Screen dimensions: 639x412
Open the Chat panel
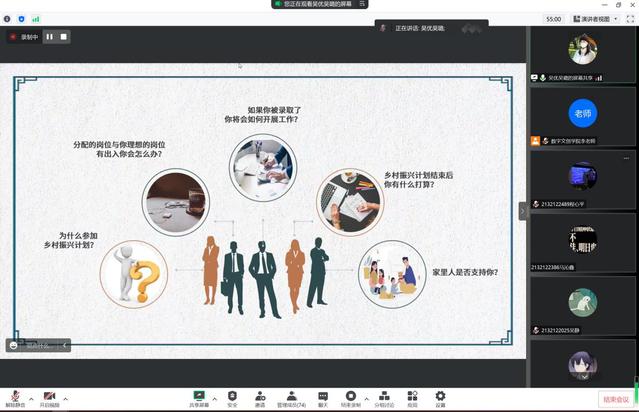click(x=323, y=396)
